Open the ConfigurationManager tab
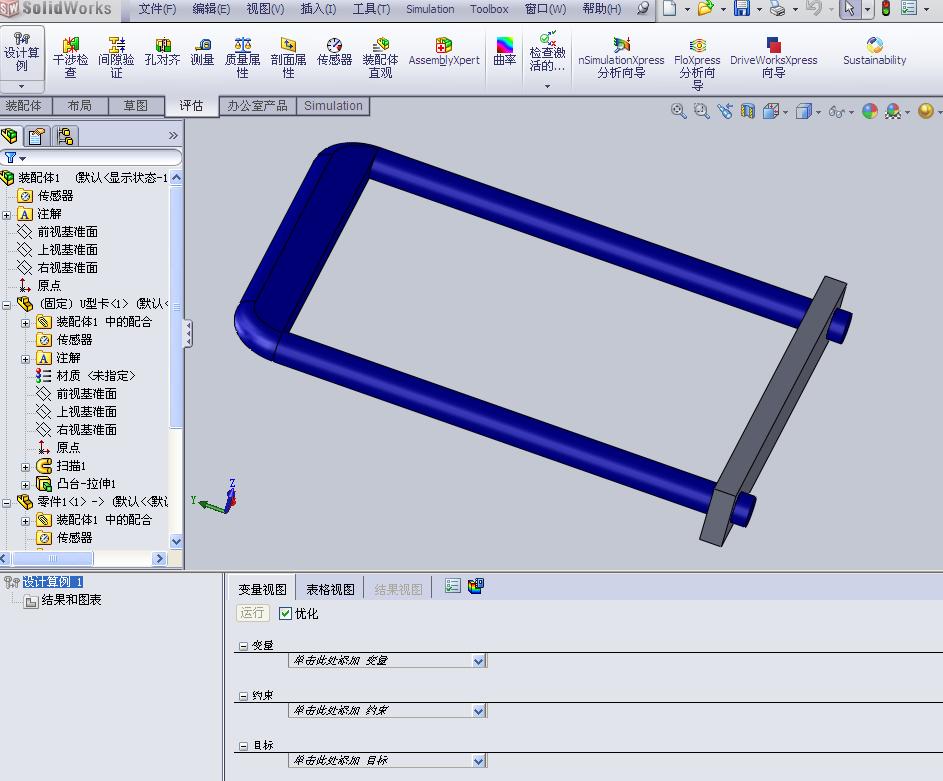Viewport: 943px width, 781px height. click(65, 136)
